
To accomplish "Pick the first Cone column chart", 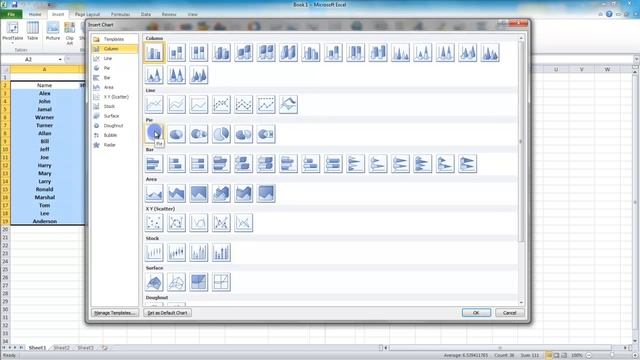I will click(x=400, y=53).
